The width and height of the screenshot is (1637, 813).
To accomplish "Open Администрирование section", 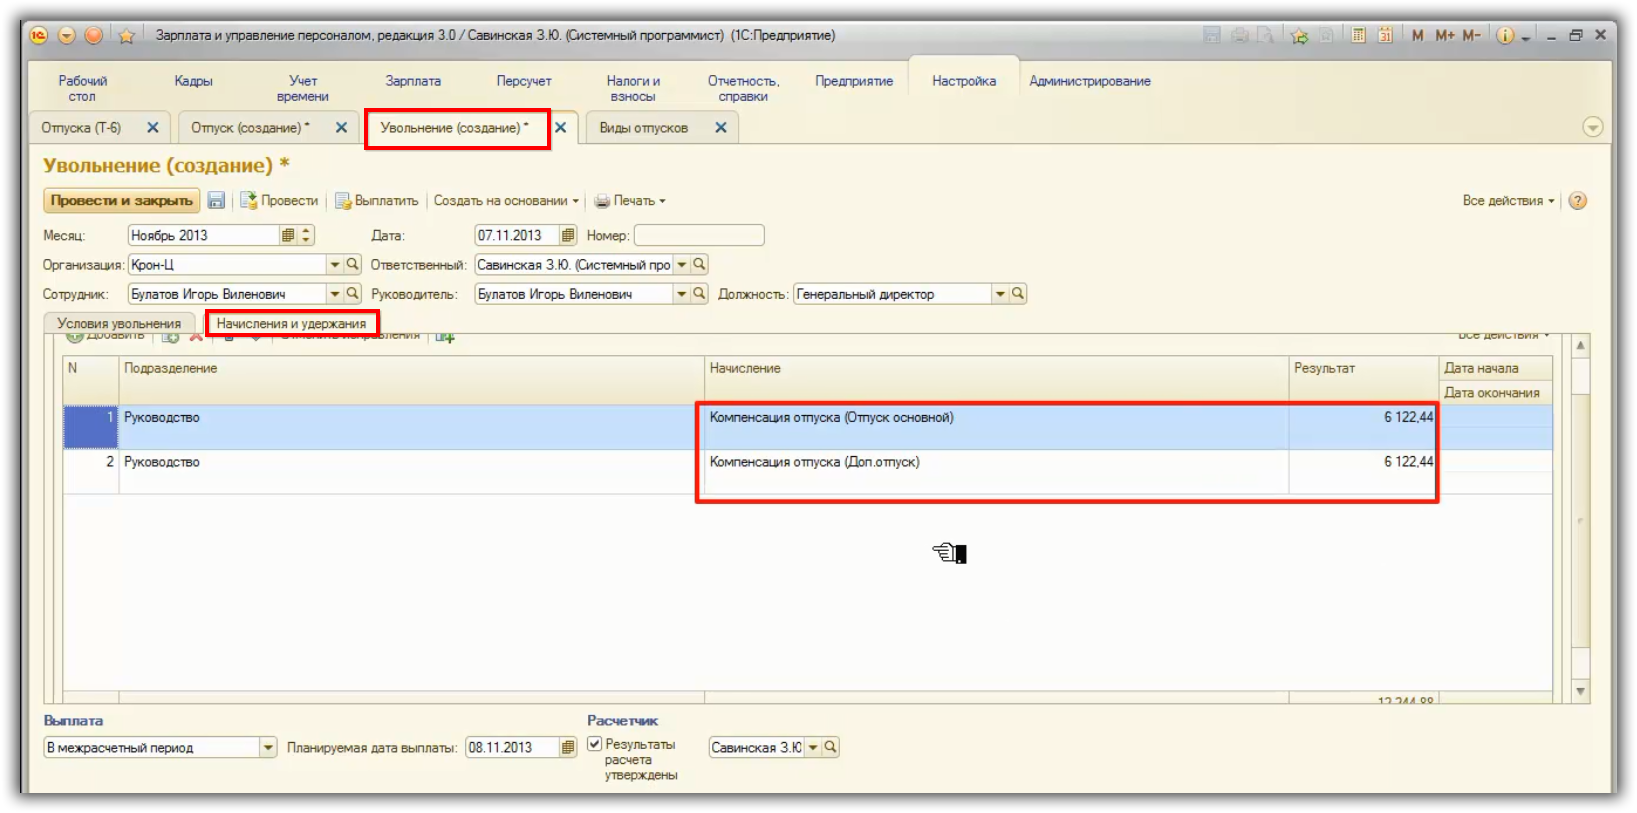I will (x=1090, y=81).
